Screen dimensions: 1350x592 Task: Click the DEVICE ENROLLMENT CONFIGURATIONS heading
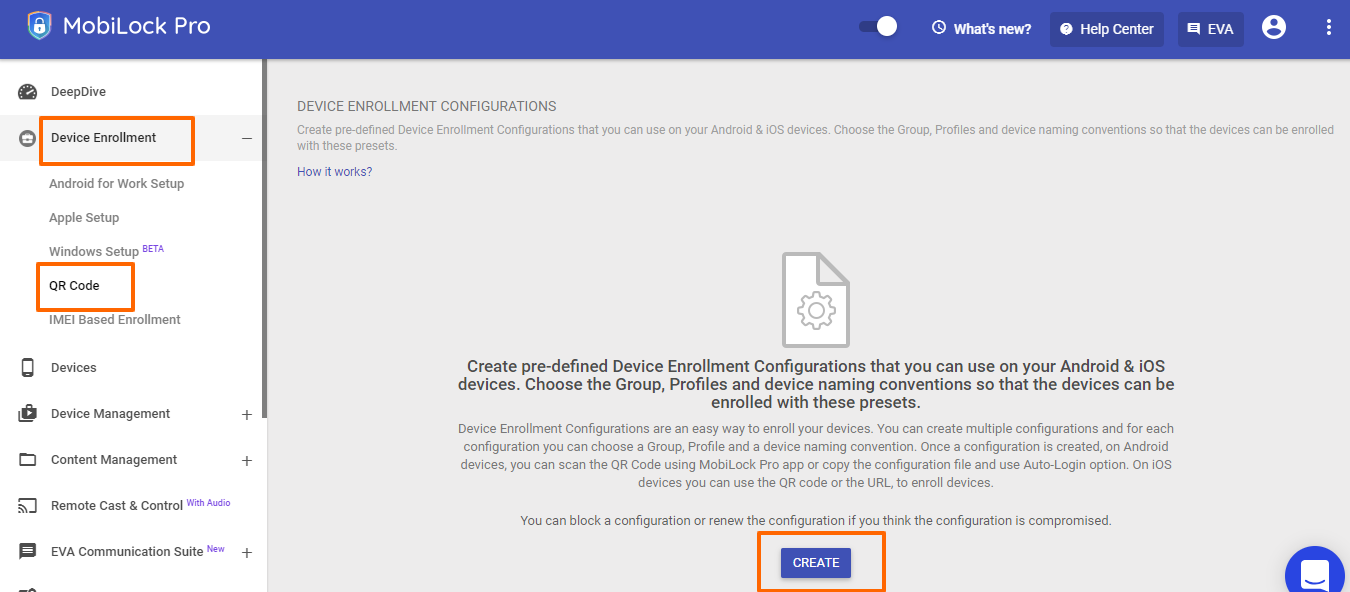(427, 106)
